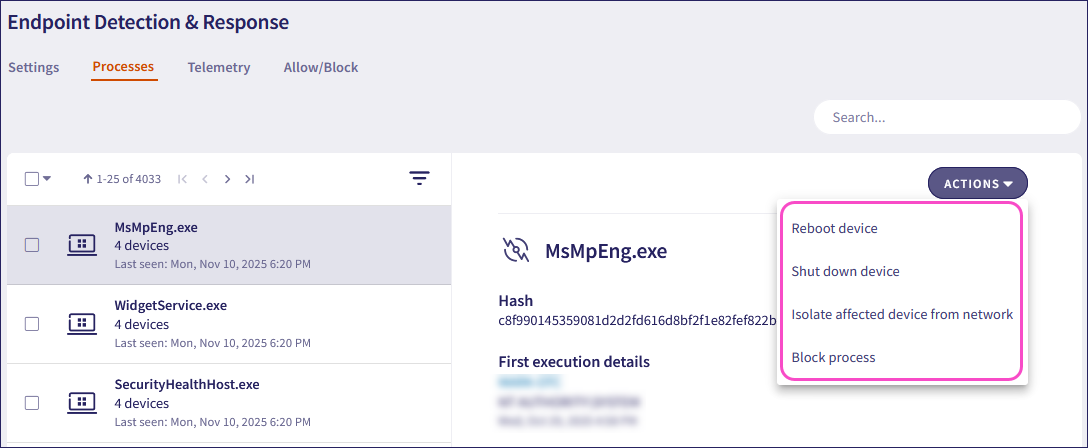The image size is (1088, 448).
Task: Go to previous page arrow
Action: tap(205, 179)
